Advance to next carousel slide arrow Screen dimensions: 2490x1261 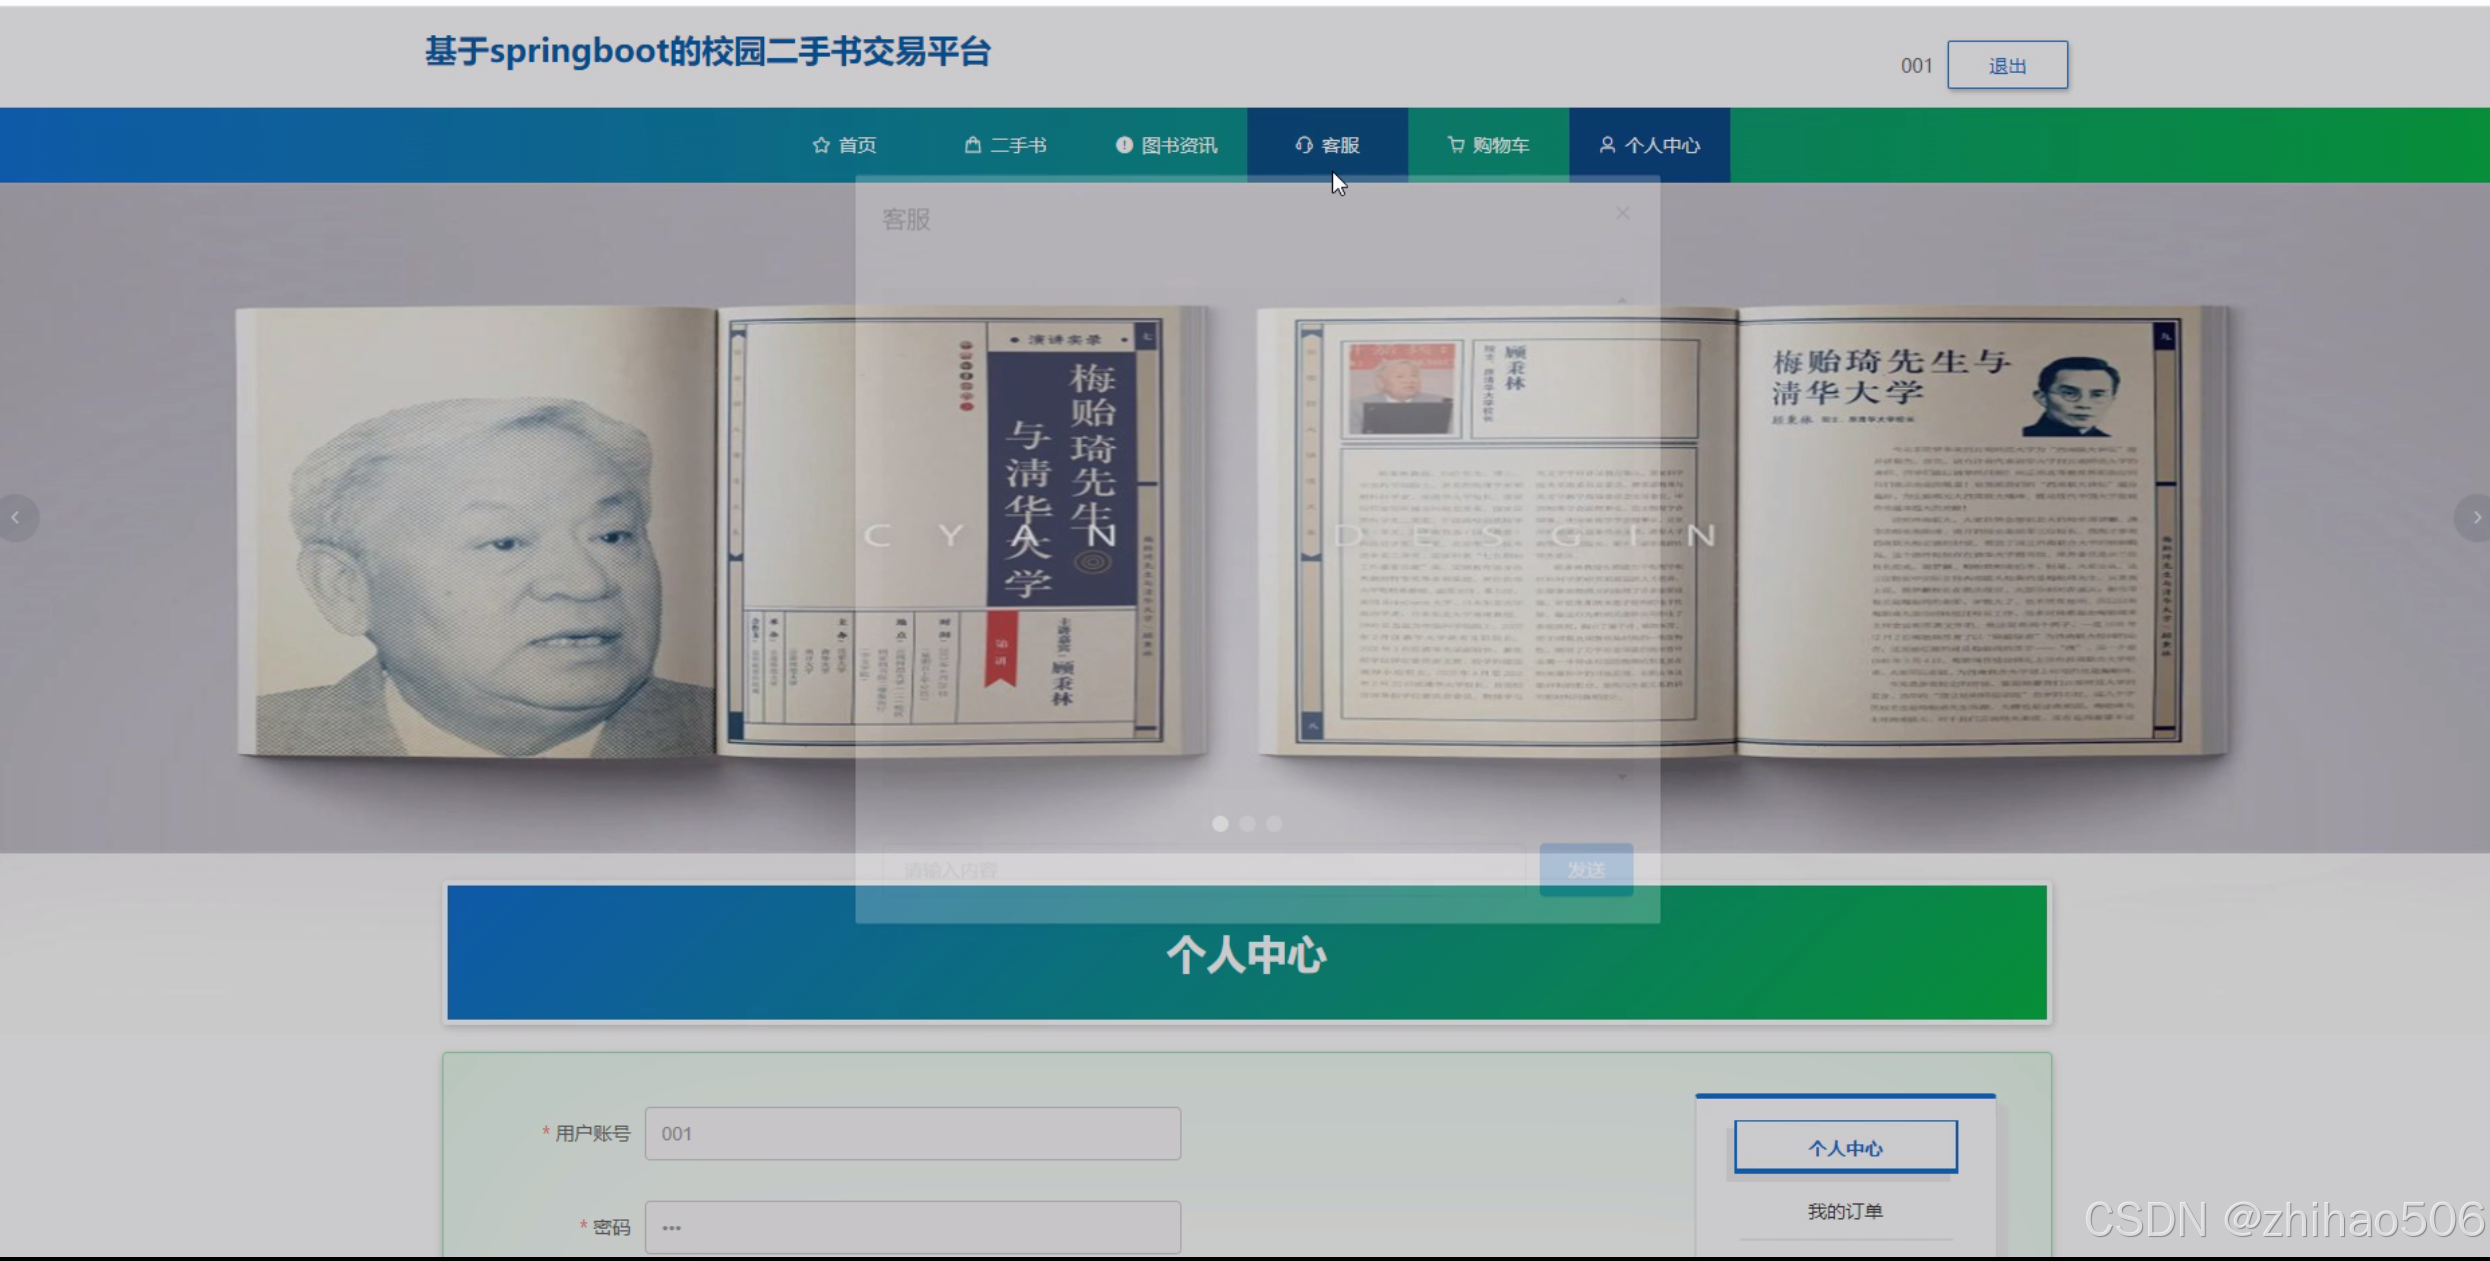pos(2475,517)
